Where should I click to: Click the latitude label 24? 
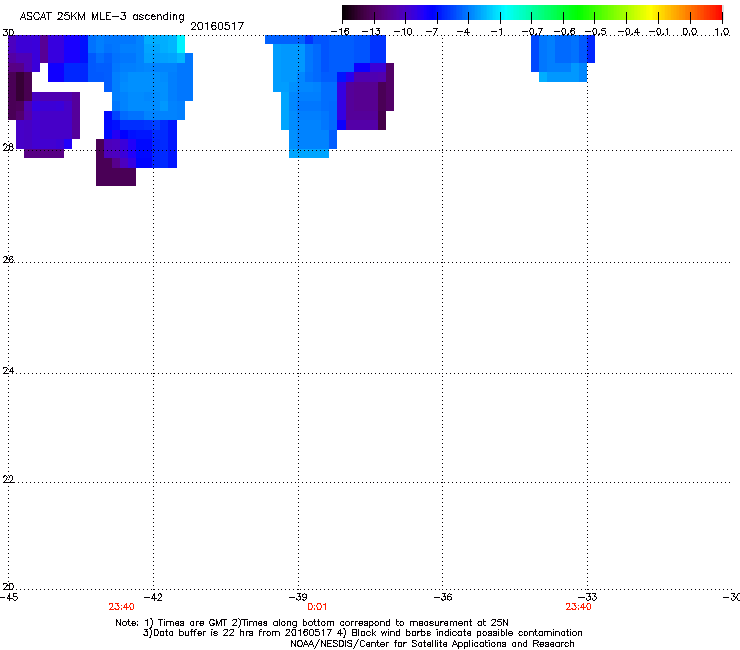point(8,371)
